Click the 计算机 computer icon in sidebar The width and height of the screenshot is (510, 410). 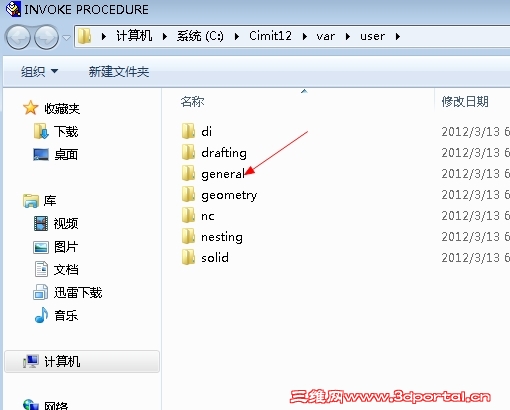pos(31,361)
